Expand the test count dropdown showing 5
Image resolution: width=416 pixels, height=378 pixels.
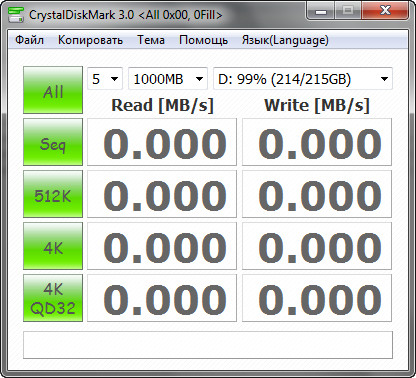click(105, 79)
